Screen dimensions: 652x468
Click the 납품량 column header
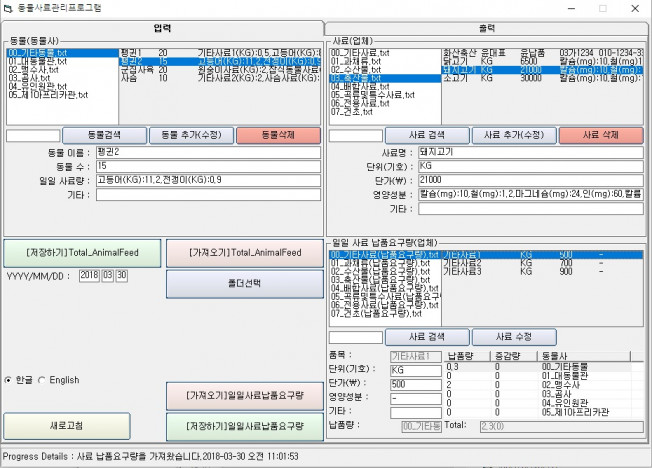[461, 355]
